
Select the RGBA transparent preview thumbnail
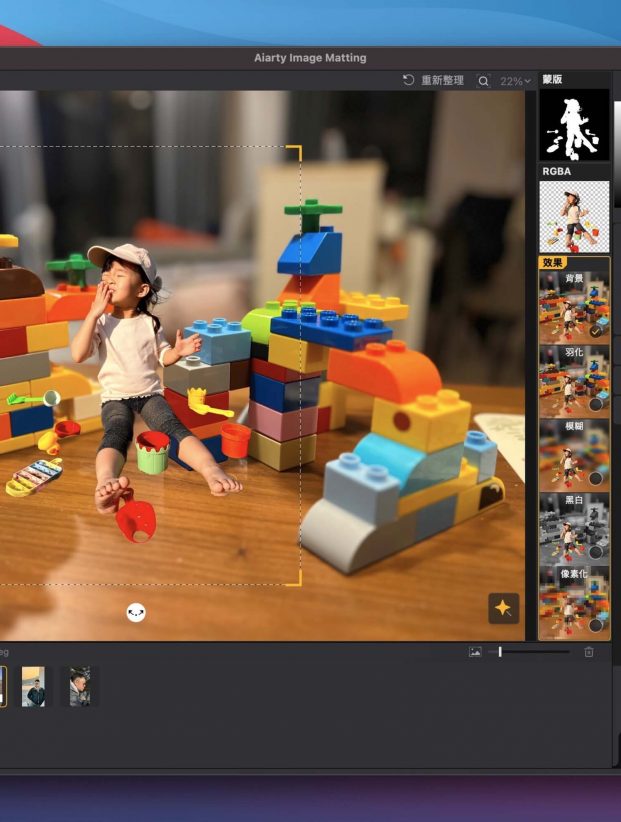575,216
